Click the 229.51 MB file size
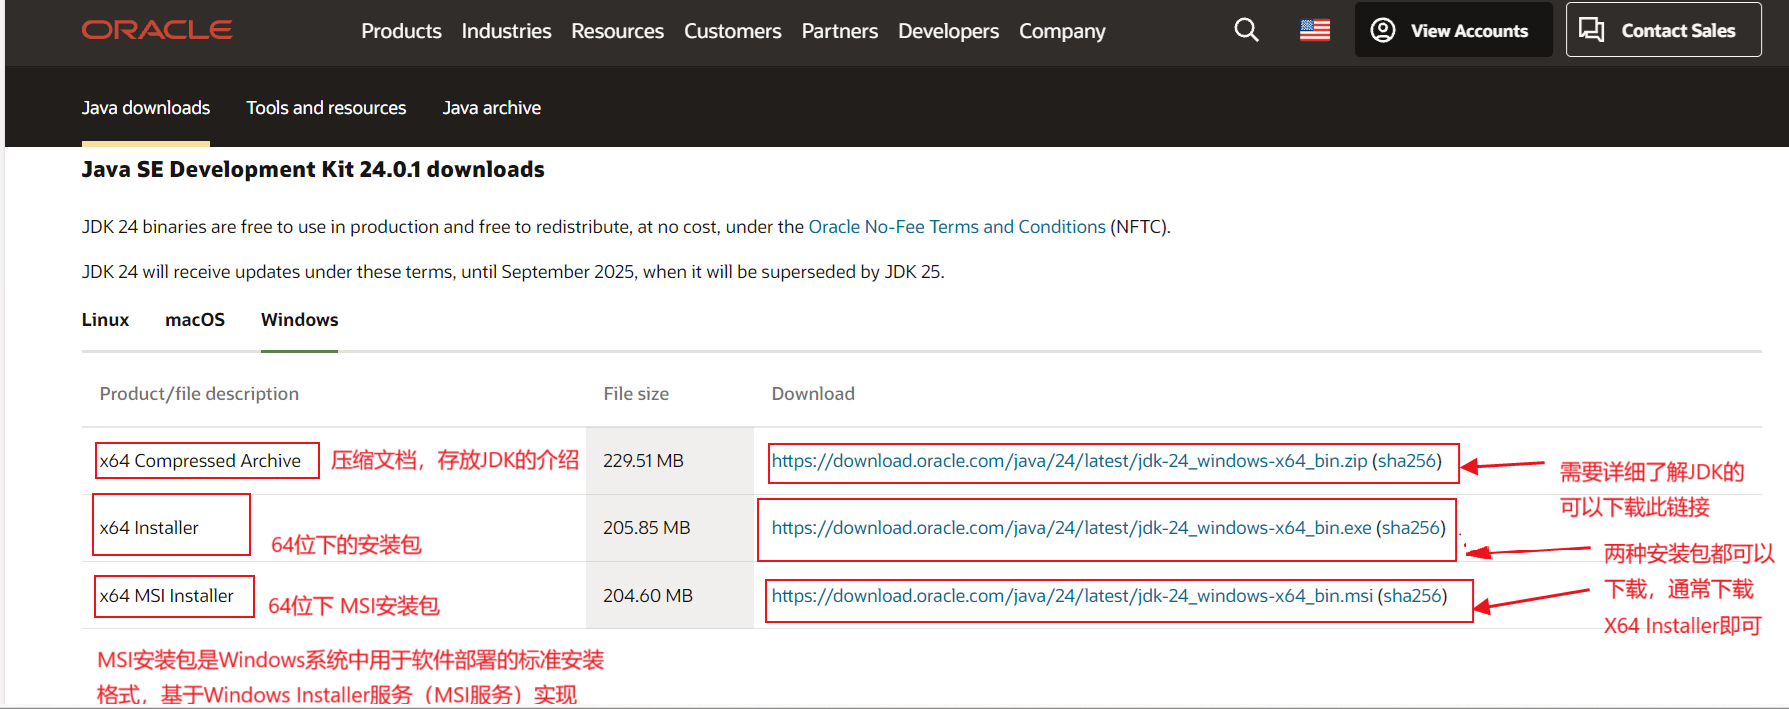Viewport: 1789px width, 709px height. [x=643, y=461]
